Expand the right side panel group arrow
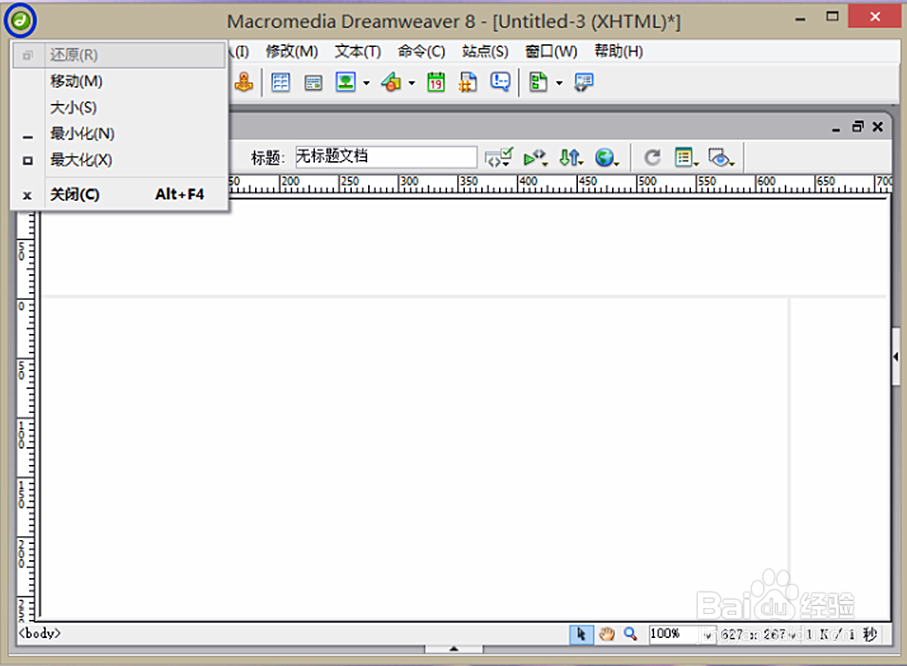The image size is (907, 666). pyautogui.click(x=895, y=357)
